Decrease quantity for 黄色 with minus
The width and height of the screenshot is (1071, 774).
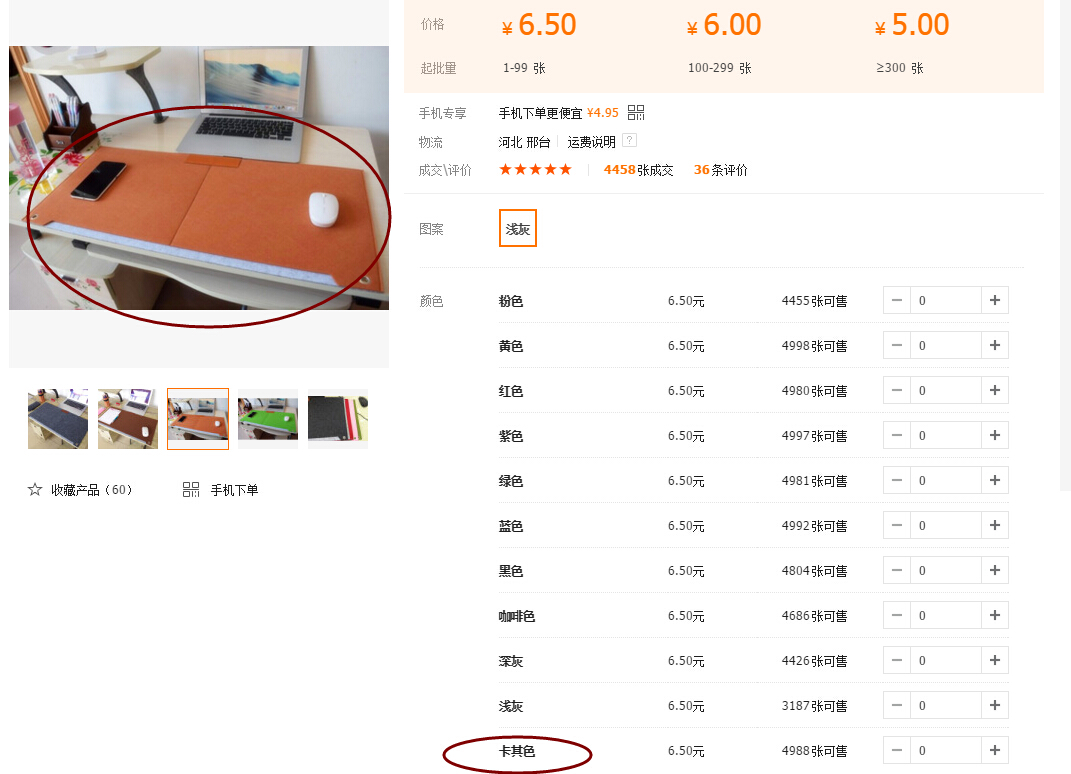click(x=897, y=346)
